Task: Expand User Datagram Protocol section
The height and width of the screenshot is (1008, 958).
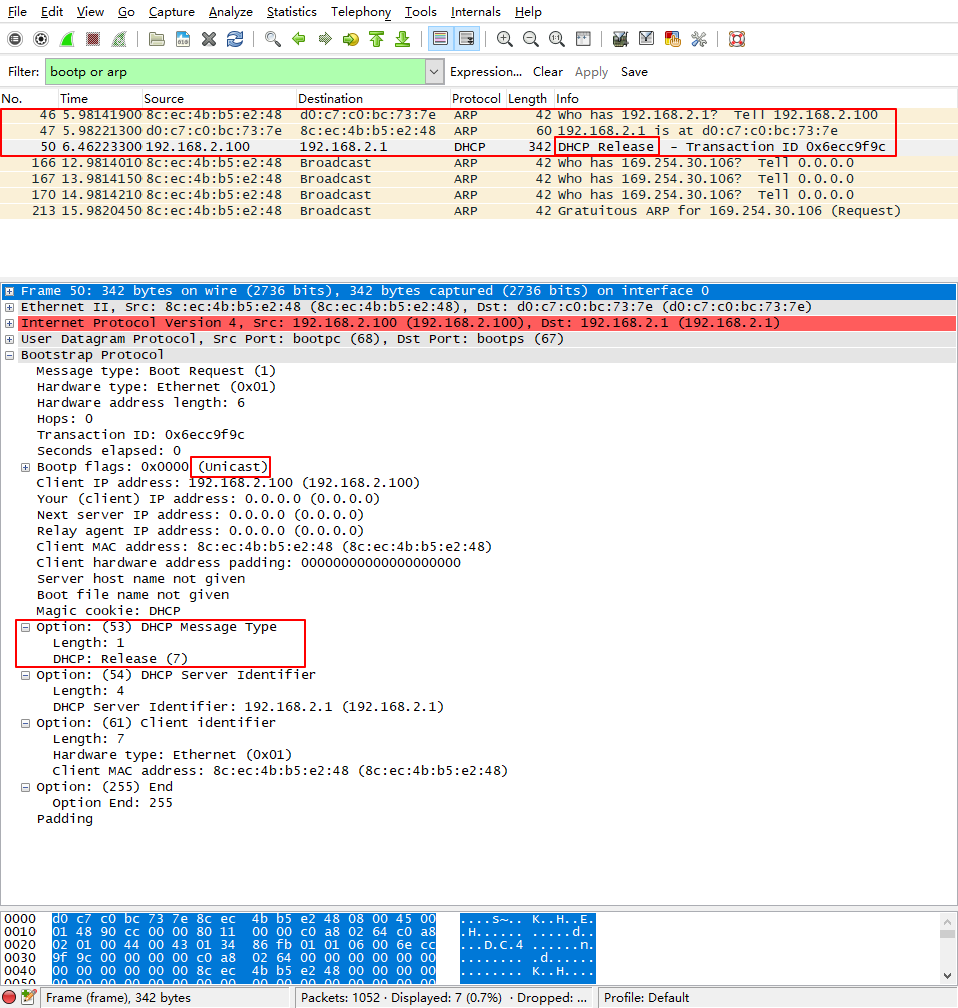Action: point(10,339)
